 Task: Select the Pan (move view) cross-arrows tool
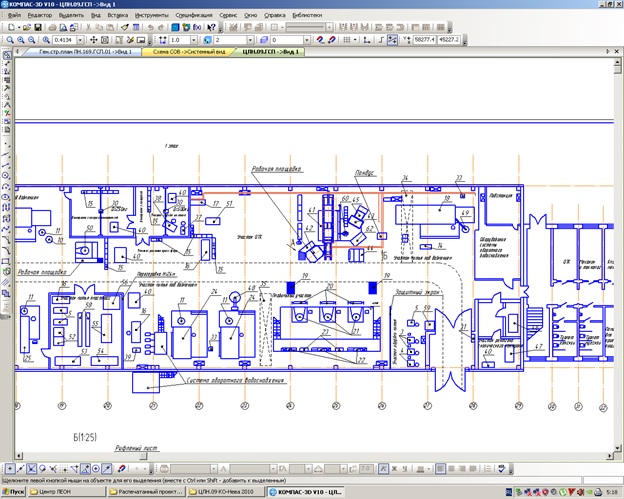pos(94,40)
